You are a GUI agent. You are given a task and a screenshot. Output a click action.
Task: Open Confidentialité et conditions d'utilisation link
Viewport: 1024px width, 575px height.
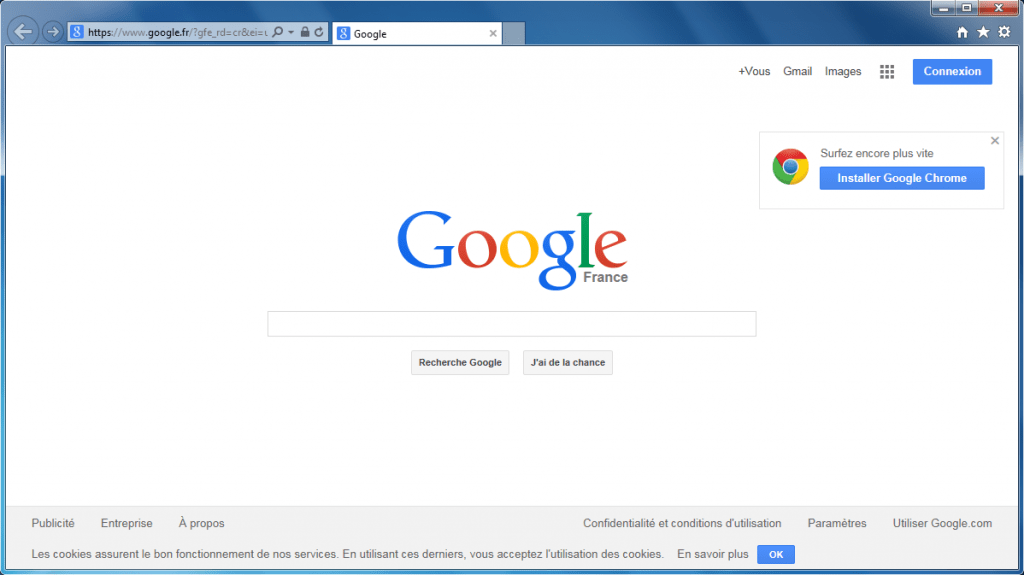(x=682, y=523)
